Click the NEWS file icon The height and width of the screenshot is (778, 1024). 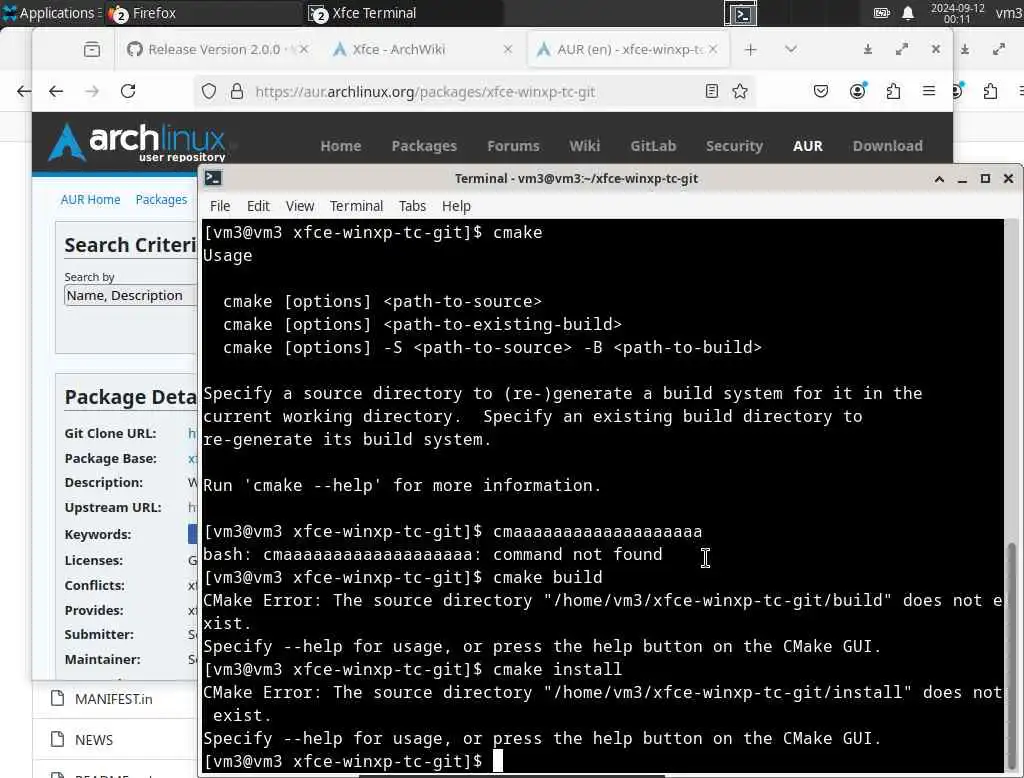57,739
